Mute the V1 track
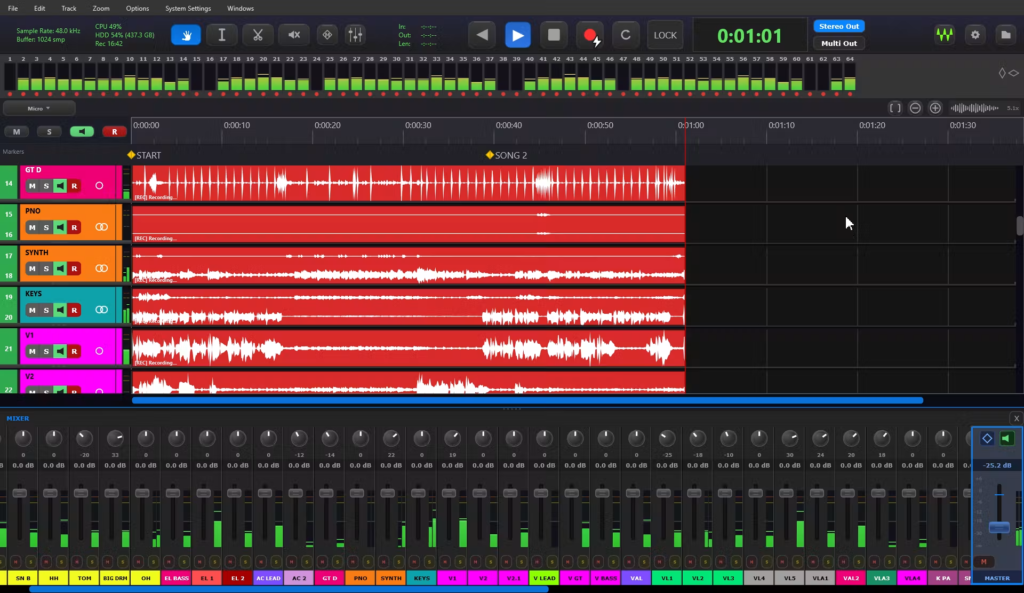 click(x=32, y=351)
